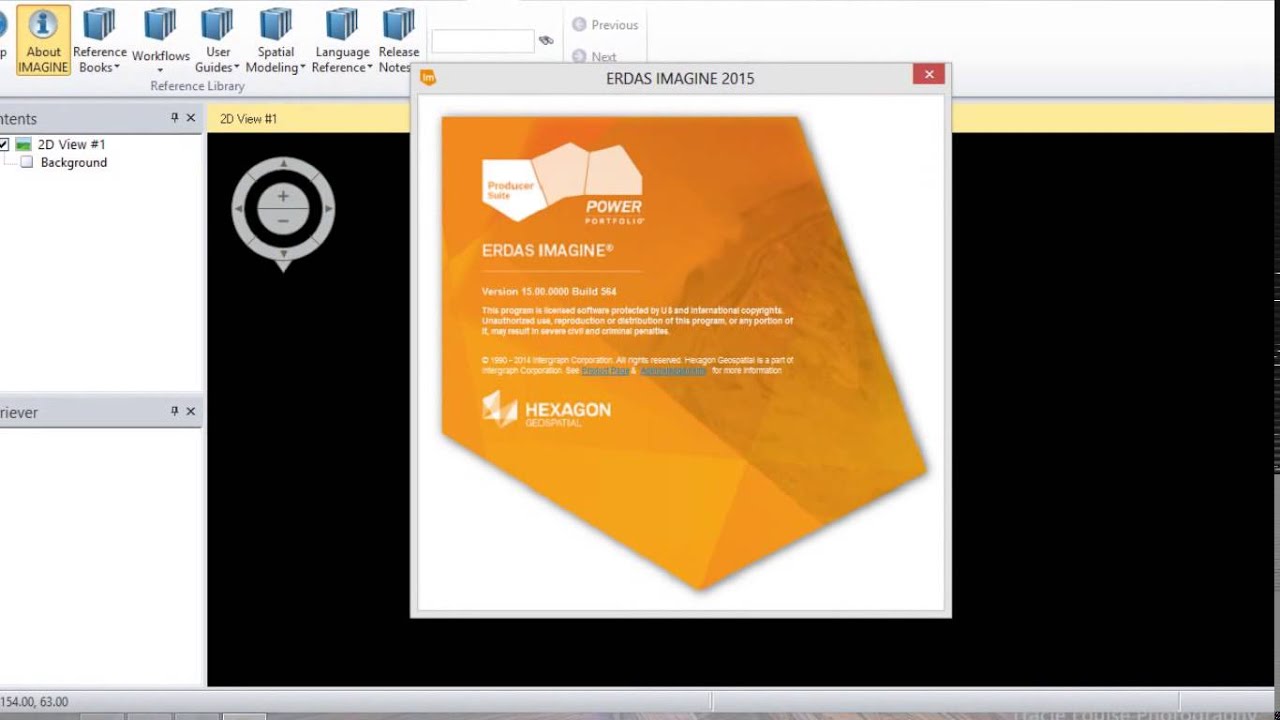Open the Language Reference dropdown
Image resolution: width=1280 pixels, height=720 pixels.
pyautogui.click(x=342, y=40)
